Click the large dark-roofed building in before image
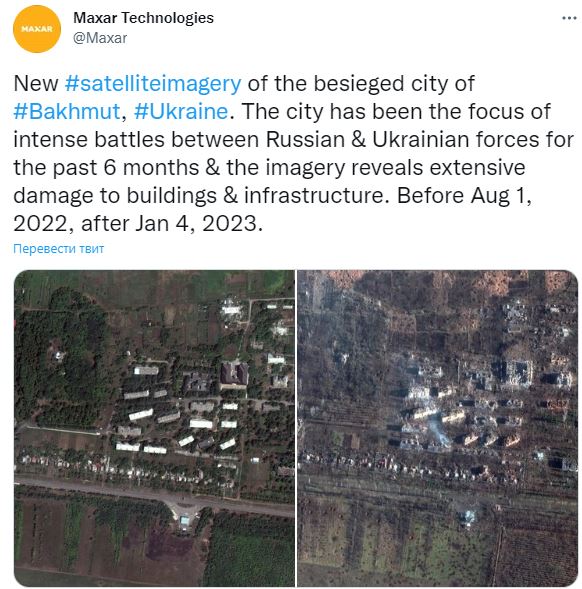 pyautogui.click(x=234, y=374)
